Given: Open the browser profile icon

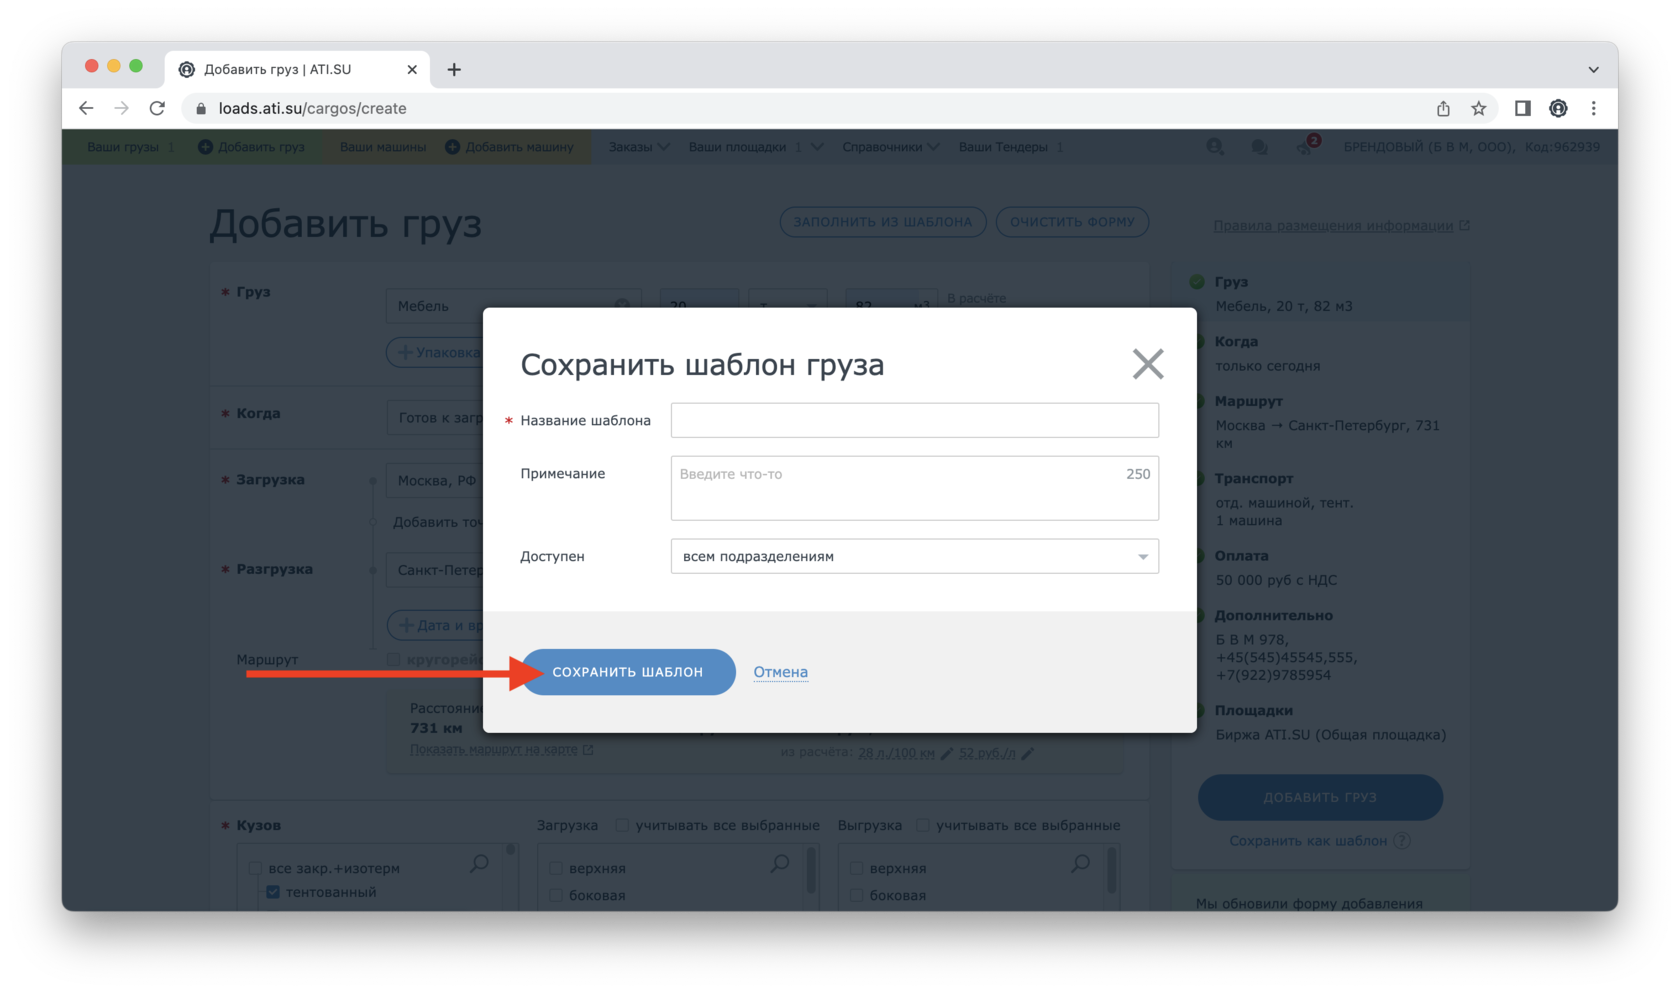Looking at the screenshot, I should pyautogui.click(x=1558, y=108).
